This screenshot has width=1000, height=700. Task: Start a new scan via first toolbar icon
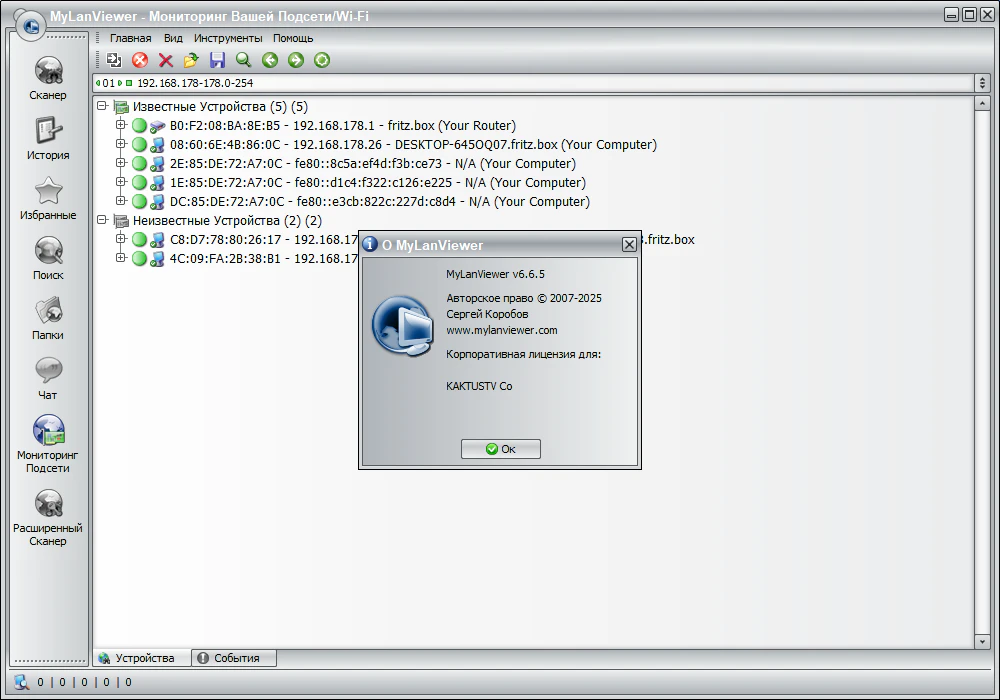[113, 60]
